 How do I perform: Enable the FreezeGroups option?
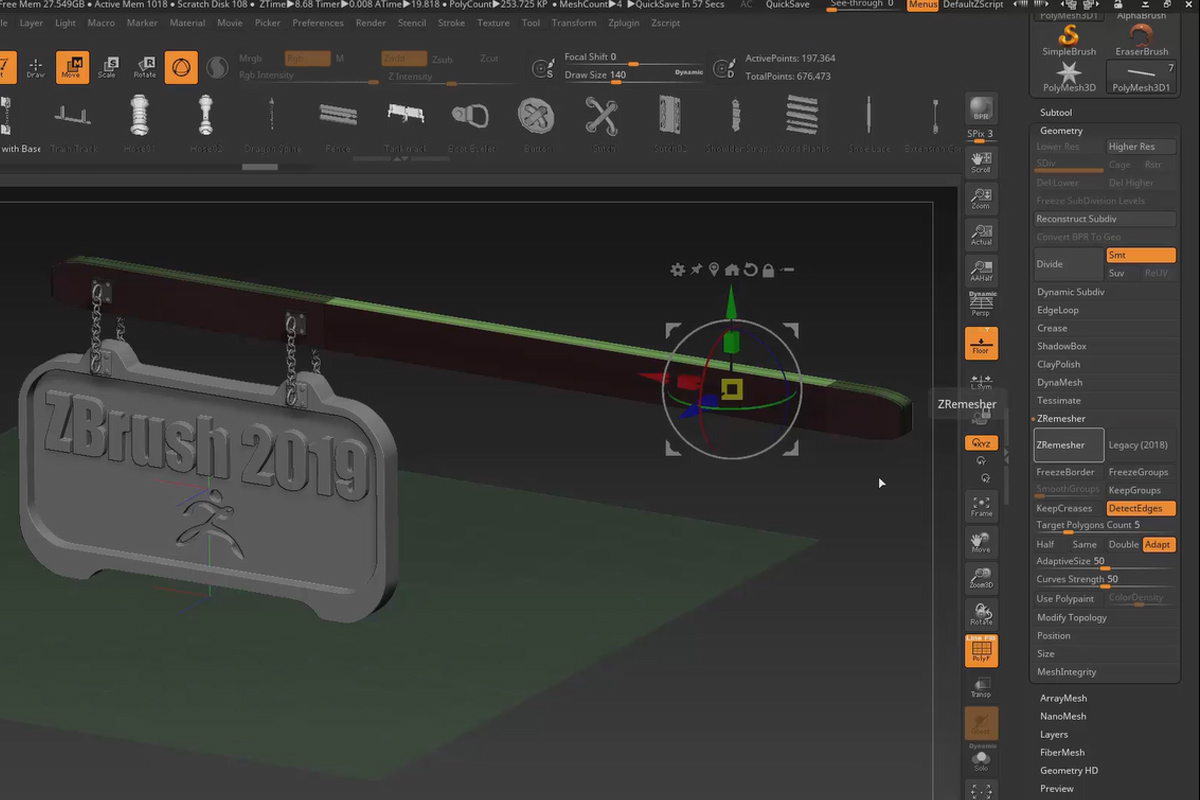(1140, 472)
